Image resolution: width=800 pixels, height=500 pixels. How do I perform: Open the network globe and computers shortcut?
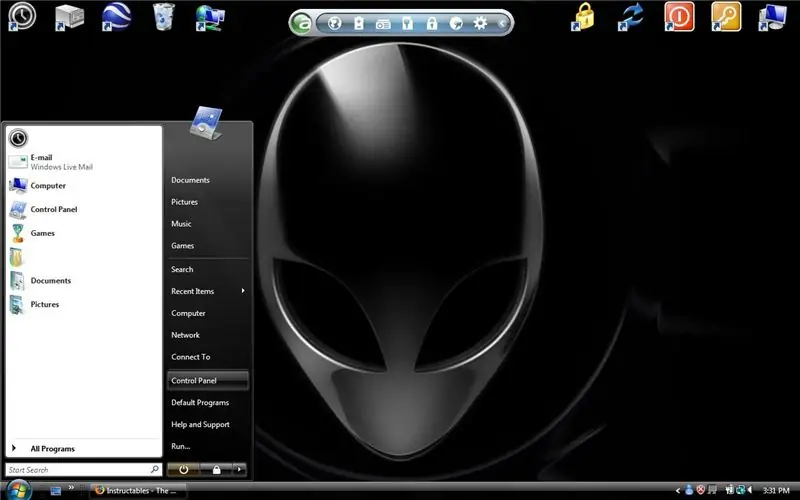(x=210, y=18)
